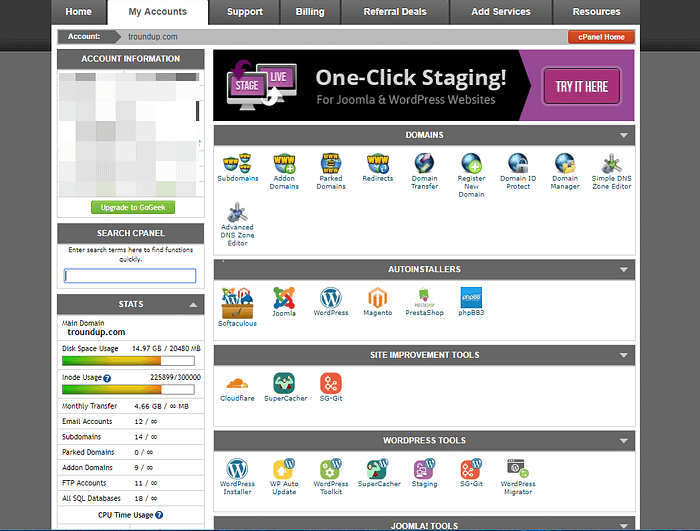The height and width of the screenshot is (531, 700).
Task: Open the phpBB3 installer
Action: (471, 302)
